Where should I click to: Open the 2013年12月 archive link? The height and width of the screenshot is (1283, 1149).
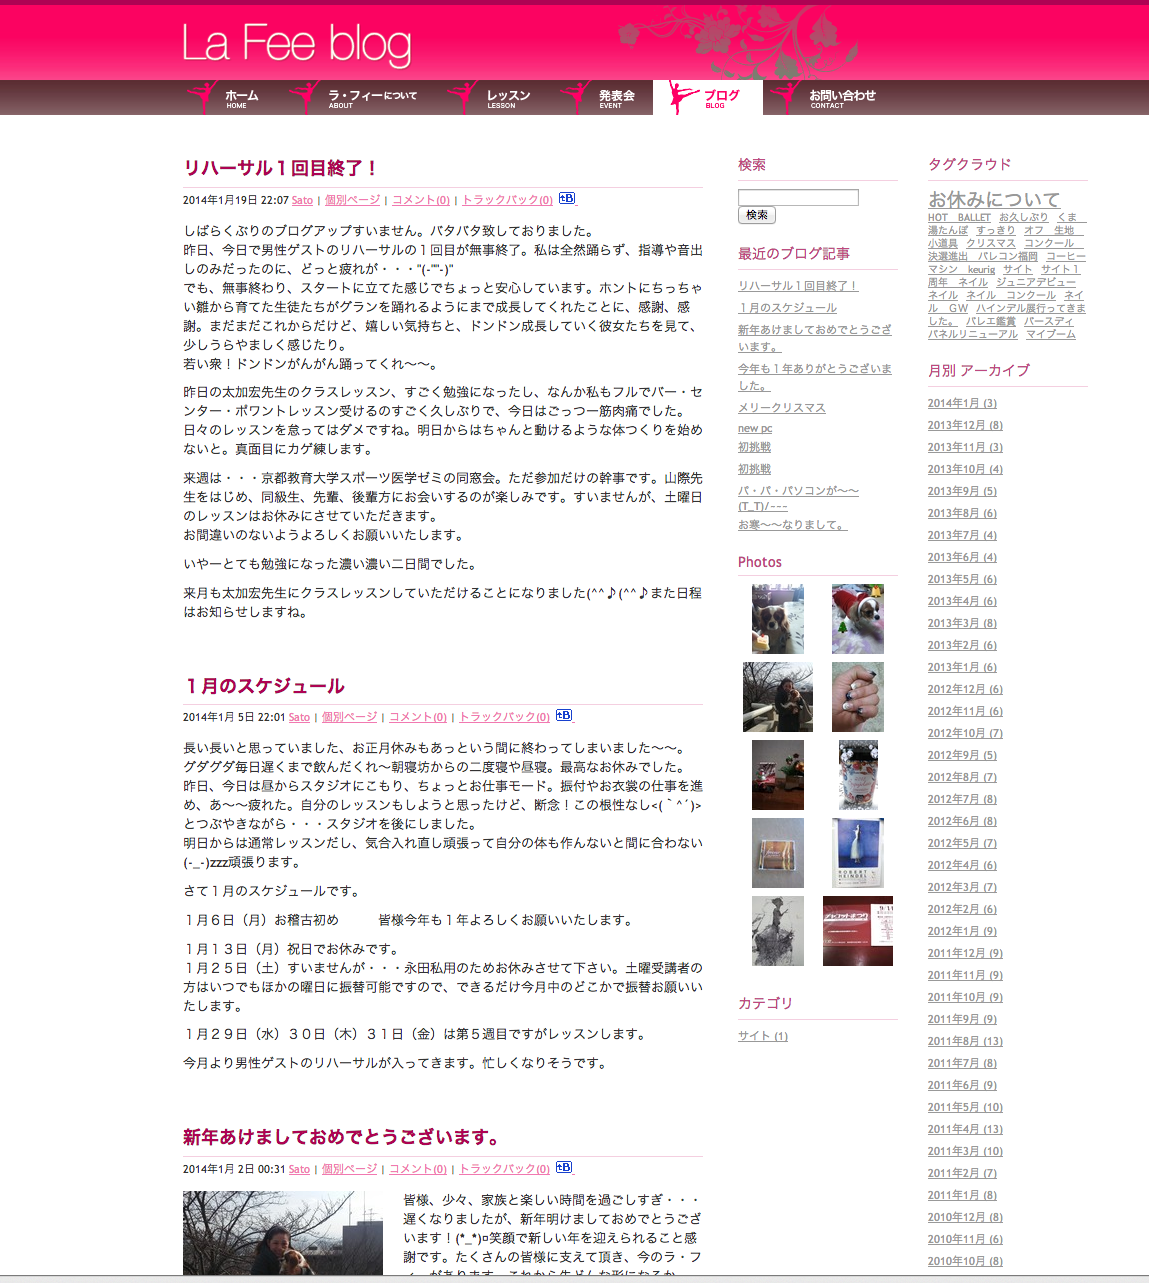pos(964,425)
